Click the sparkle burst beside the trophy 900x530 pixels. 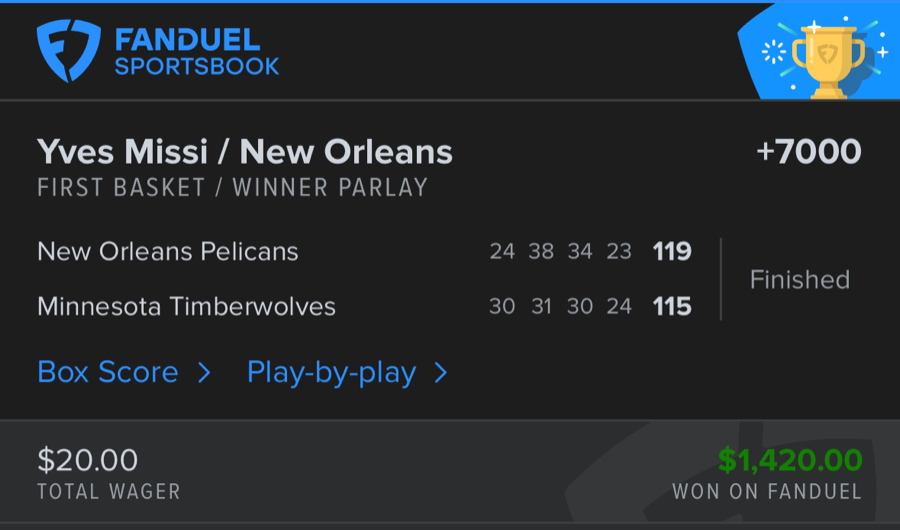click(772, 52)
